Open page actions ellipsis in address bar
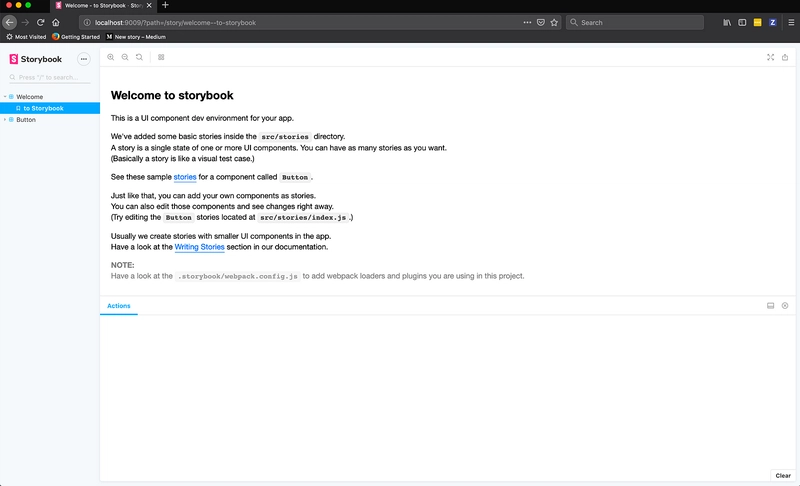This screenshot has height=486, width=800. 527,22
